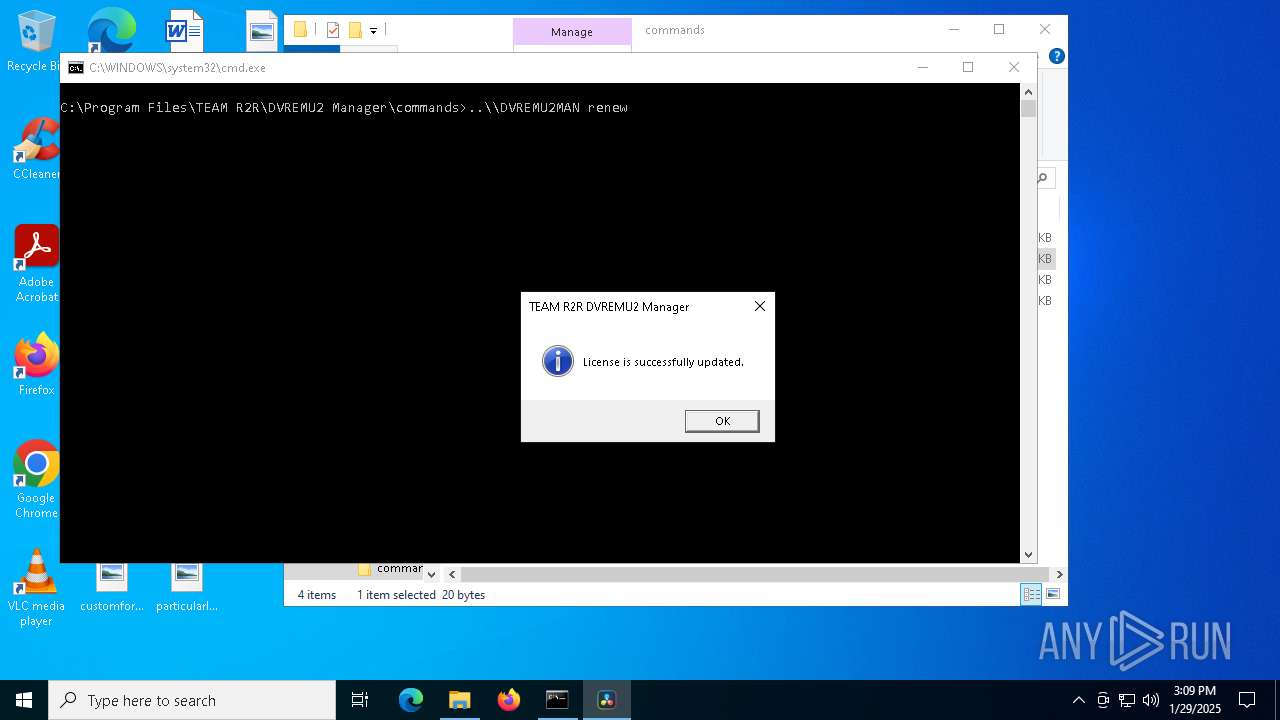Image resolution: width=1280 pixels, height=720 pixels.
Task: Open network status in system tray
Action: (1127, 700)
